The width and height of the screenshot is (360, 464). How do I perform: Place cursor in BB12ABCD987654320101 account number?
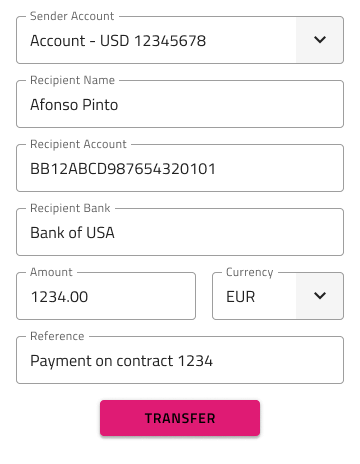pos(123,169)
